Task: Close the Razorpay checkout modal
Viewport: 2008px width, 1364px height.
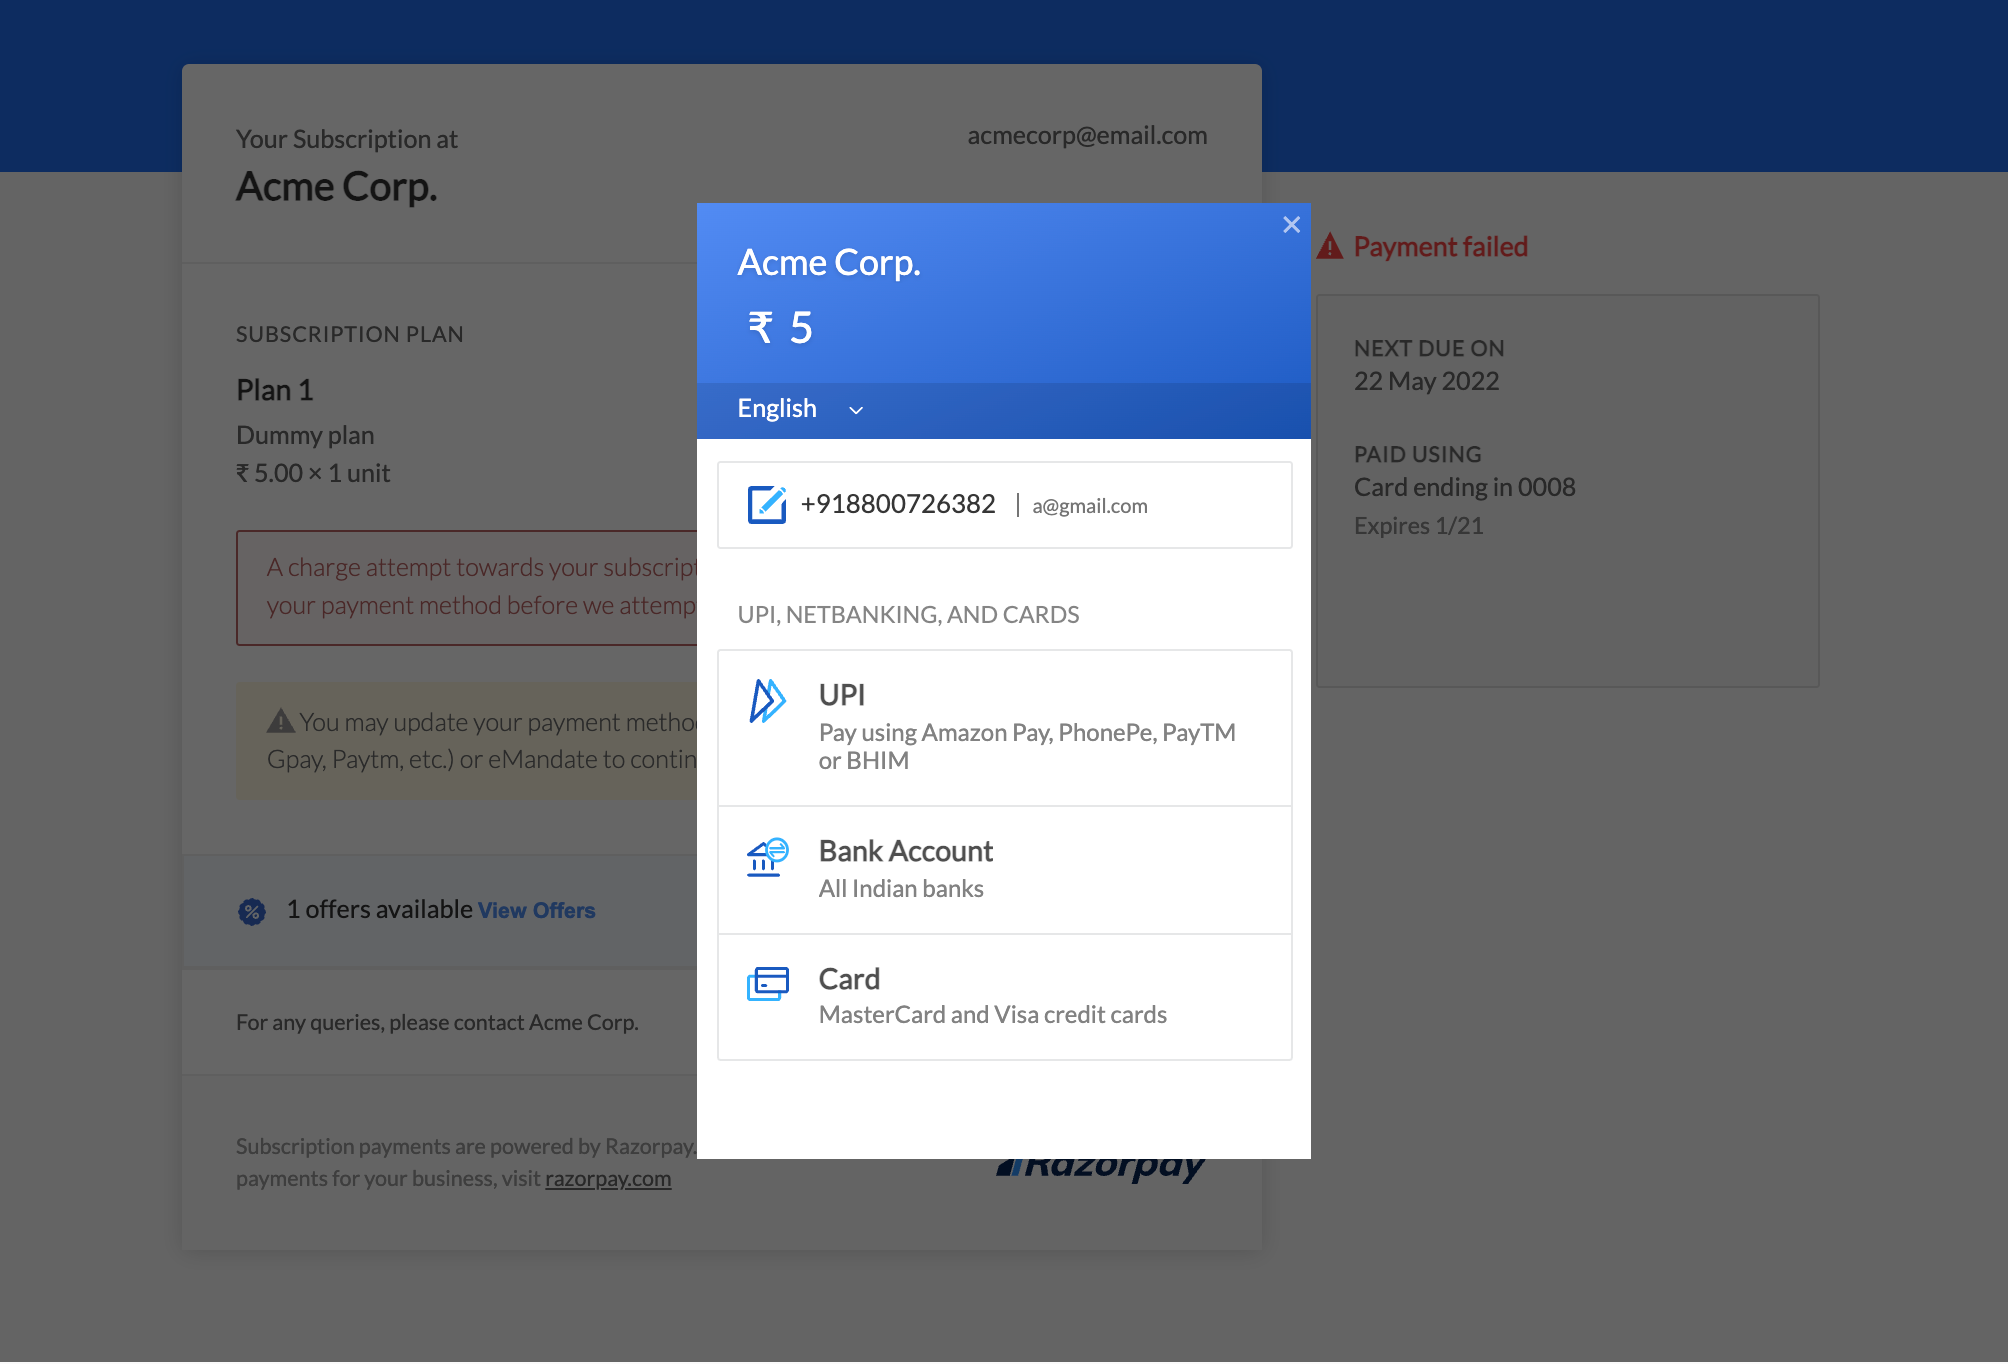Action: pyautogui.click(x=1291, y=225)
